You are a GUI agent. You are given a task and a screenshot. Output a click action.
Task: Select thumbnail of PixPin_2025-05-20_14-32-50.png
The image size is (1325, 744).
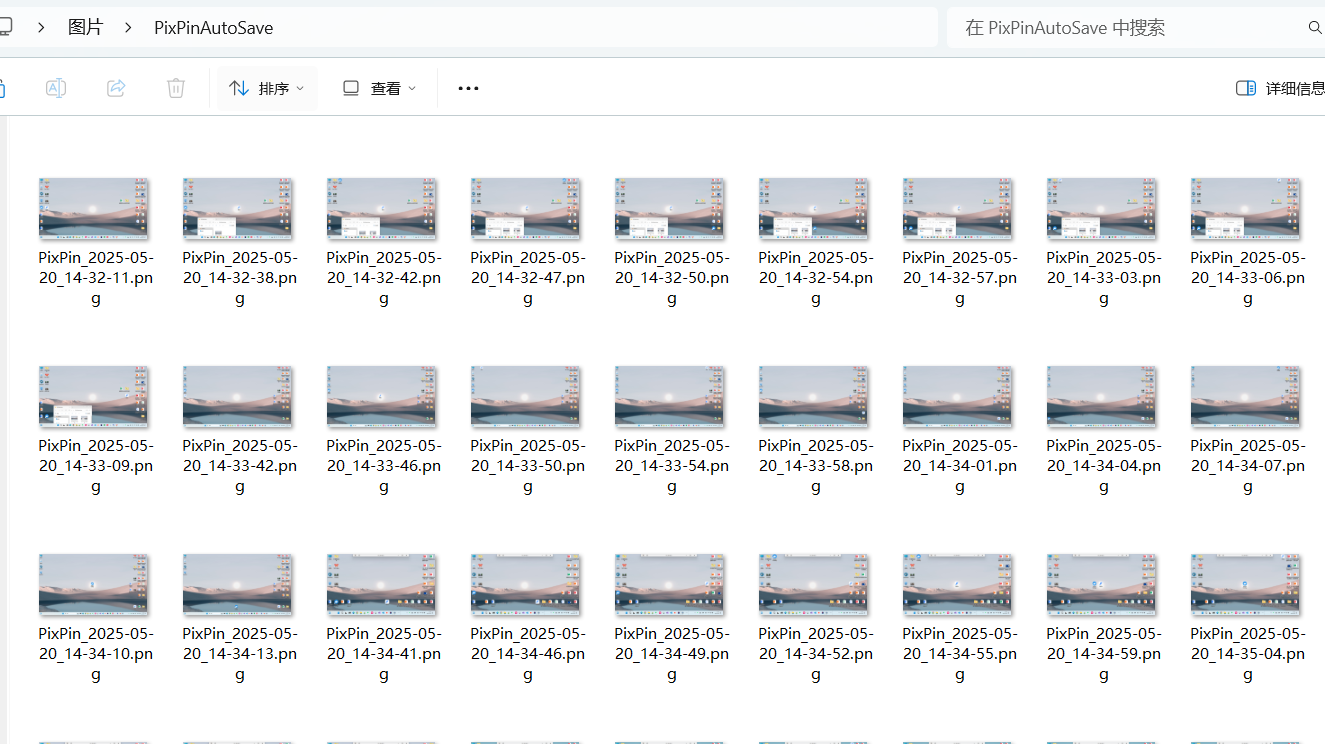(670, 209)
